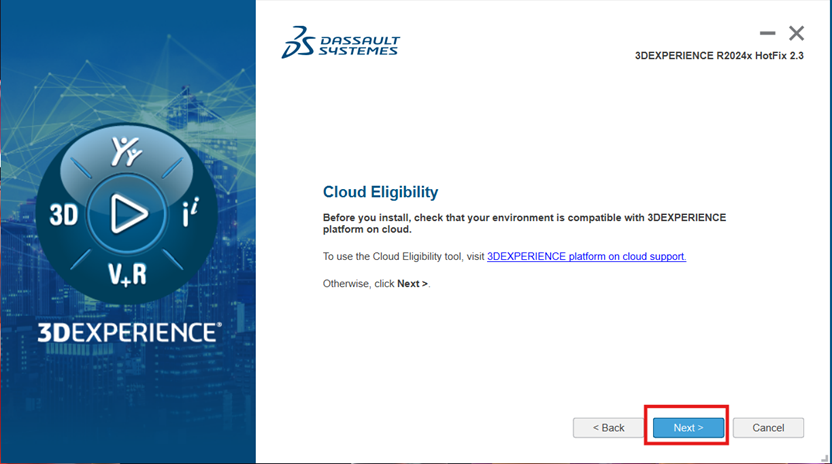The width and height of the screenshot is (832, 464).
Task: Close the installer window
Action: (x=796, y=33)
